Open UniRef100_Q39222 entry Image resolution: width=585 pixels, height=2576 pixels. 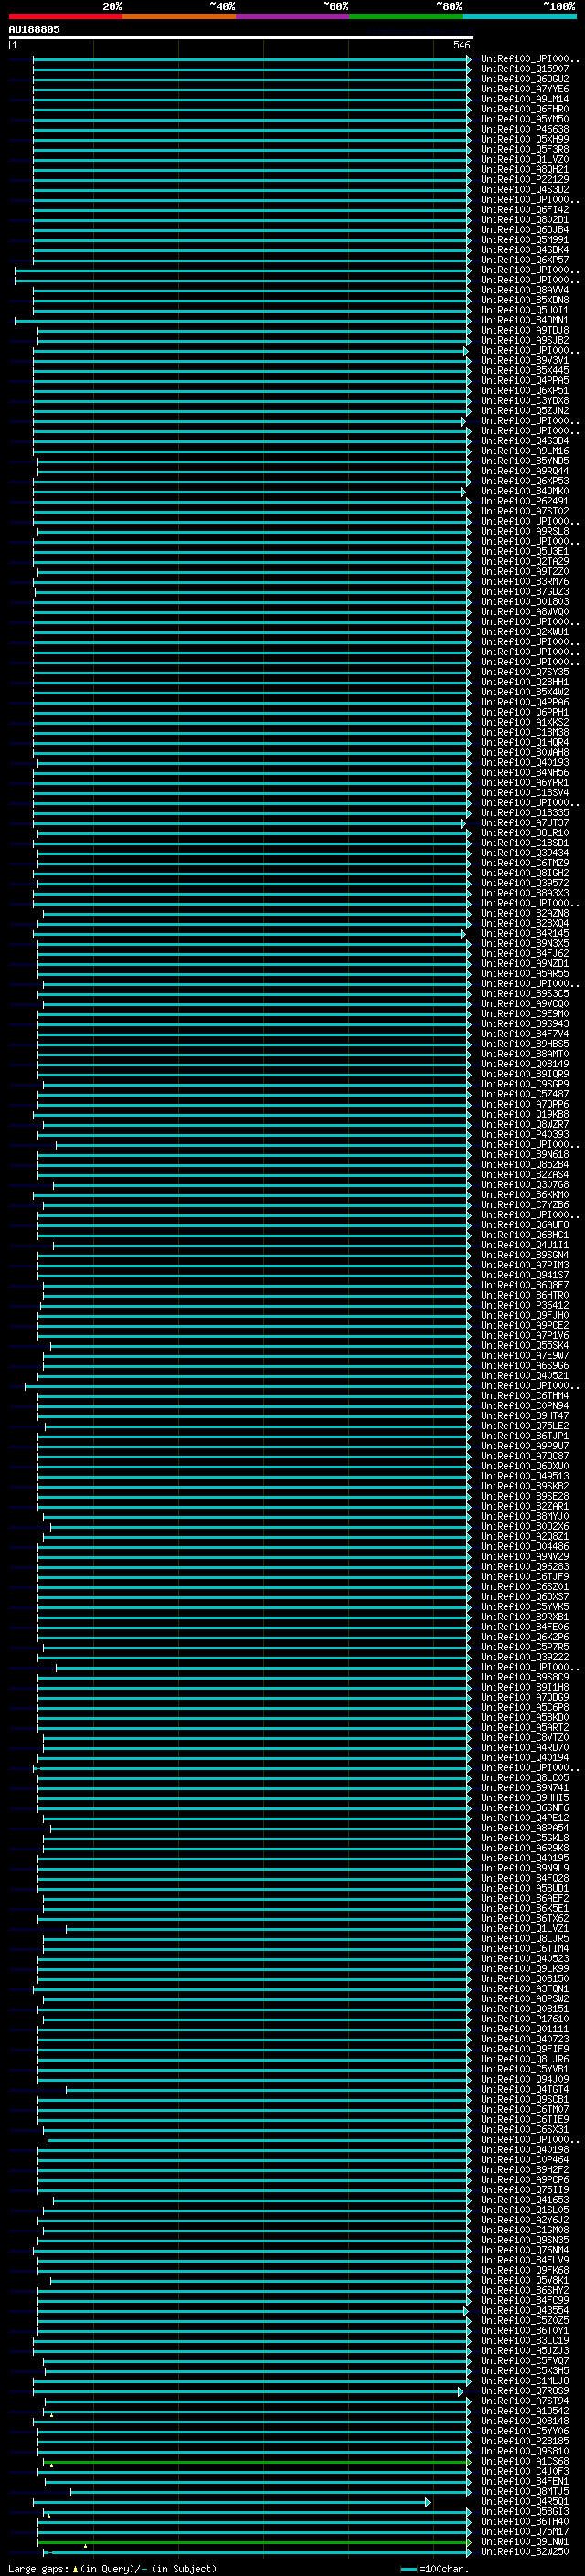525,1657
